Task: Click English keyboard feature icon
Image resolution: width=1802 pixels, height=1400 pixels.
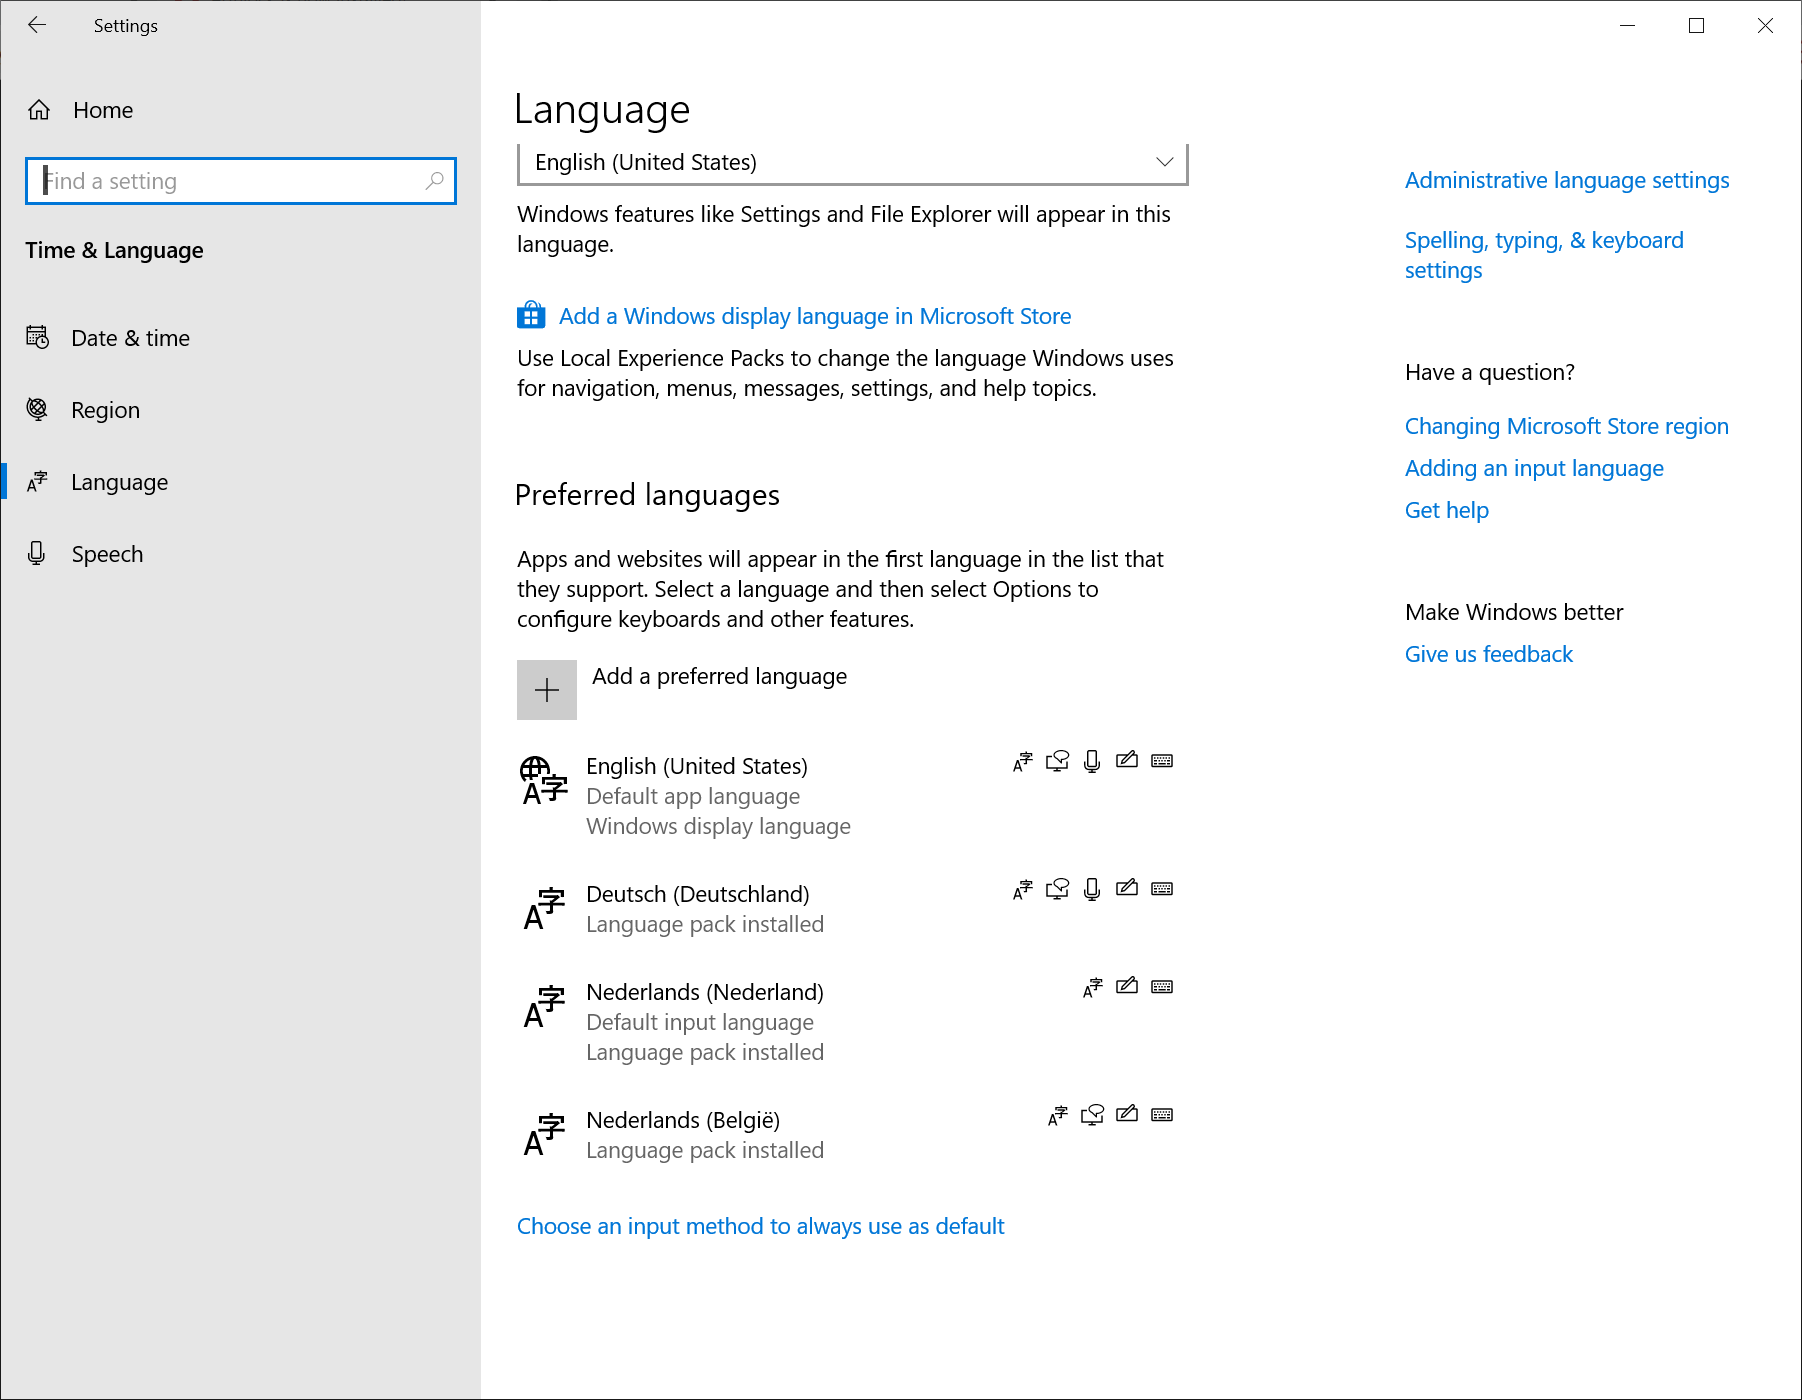Action: pos(1162,761)
